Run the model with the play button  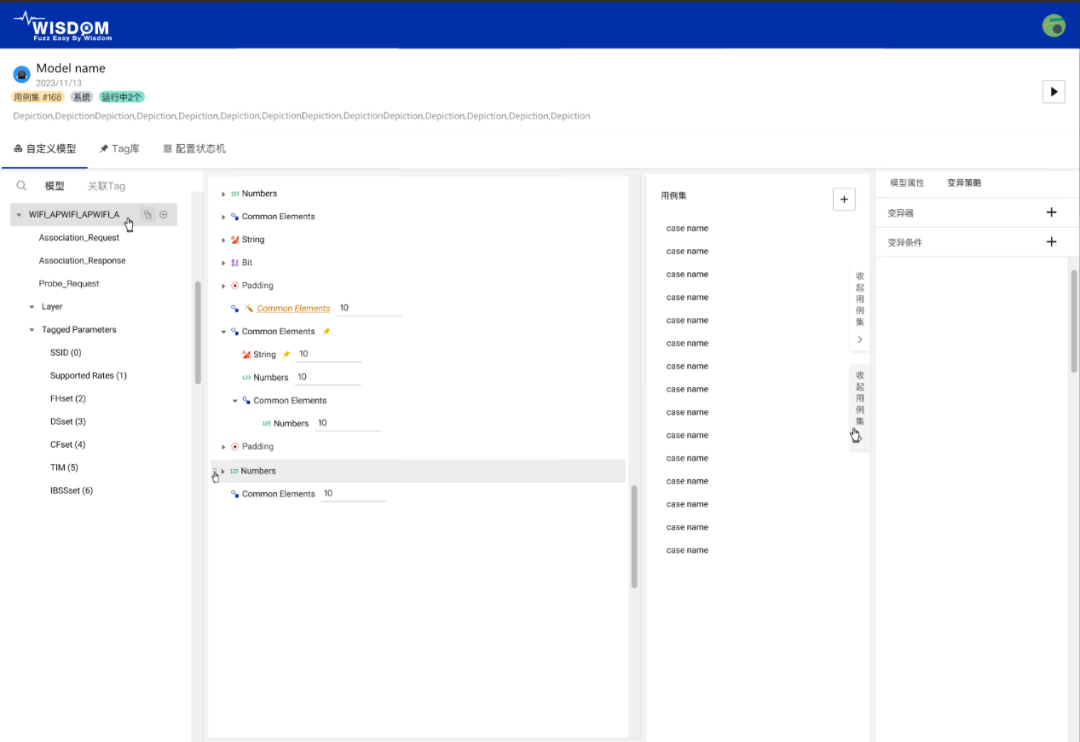(x=1053, y=92)
